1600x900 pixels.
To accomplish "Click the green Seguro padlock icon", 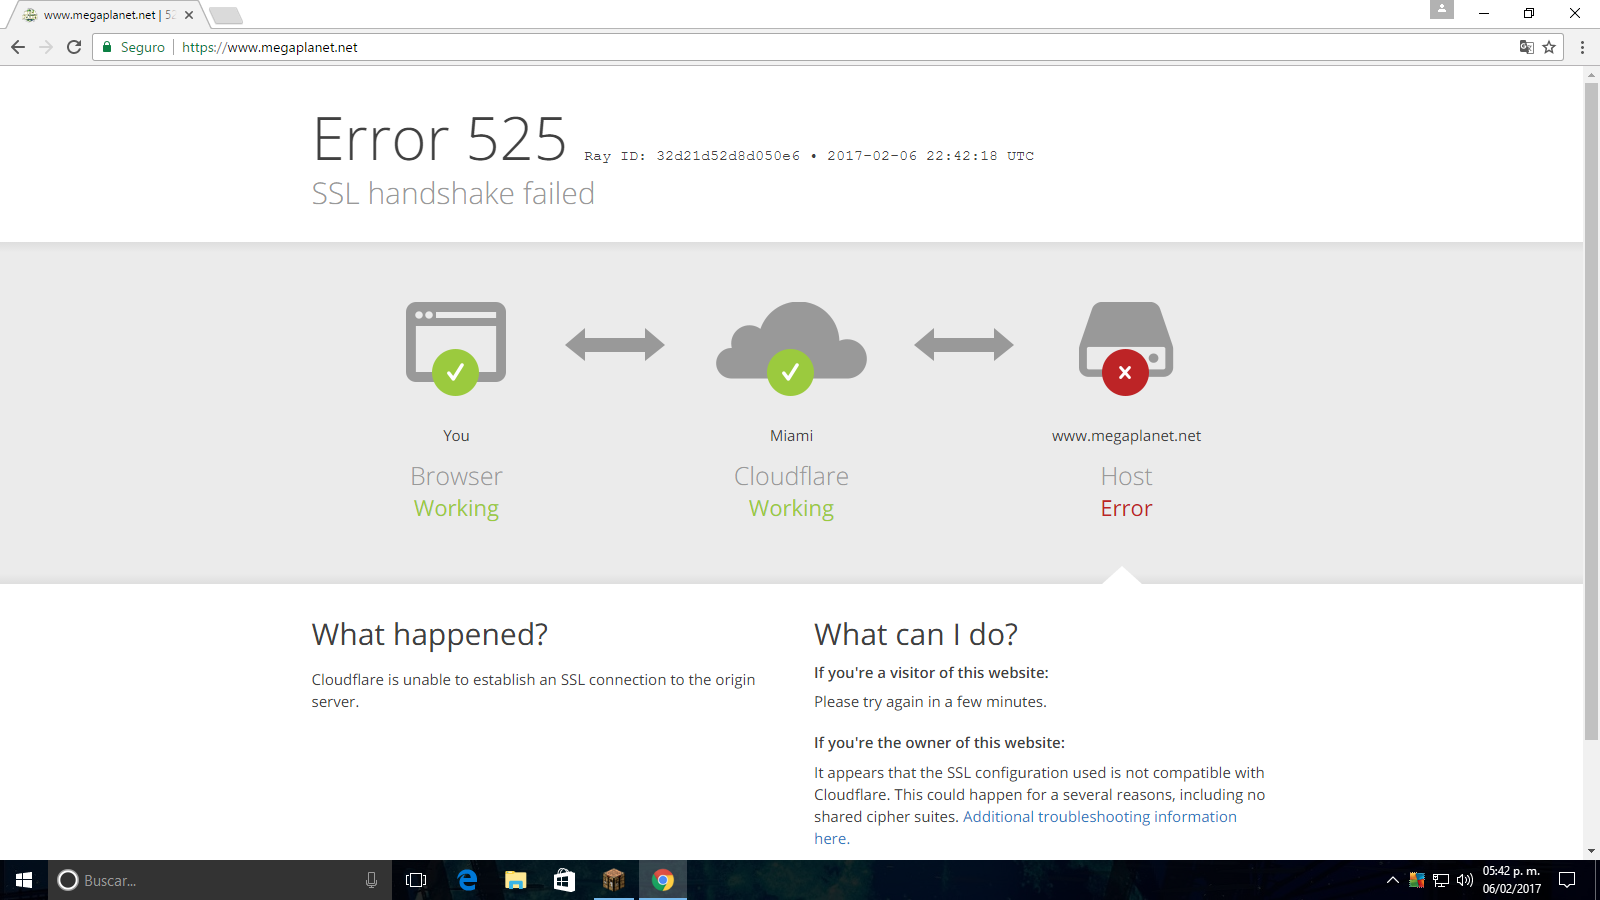I will 107,47.
